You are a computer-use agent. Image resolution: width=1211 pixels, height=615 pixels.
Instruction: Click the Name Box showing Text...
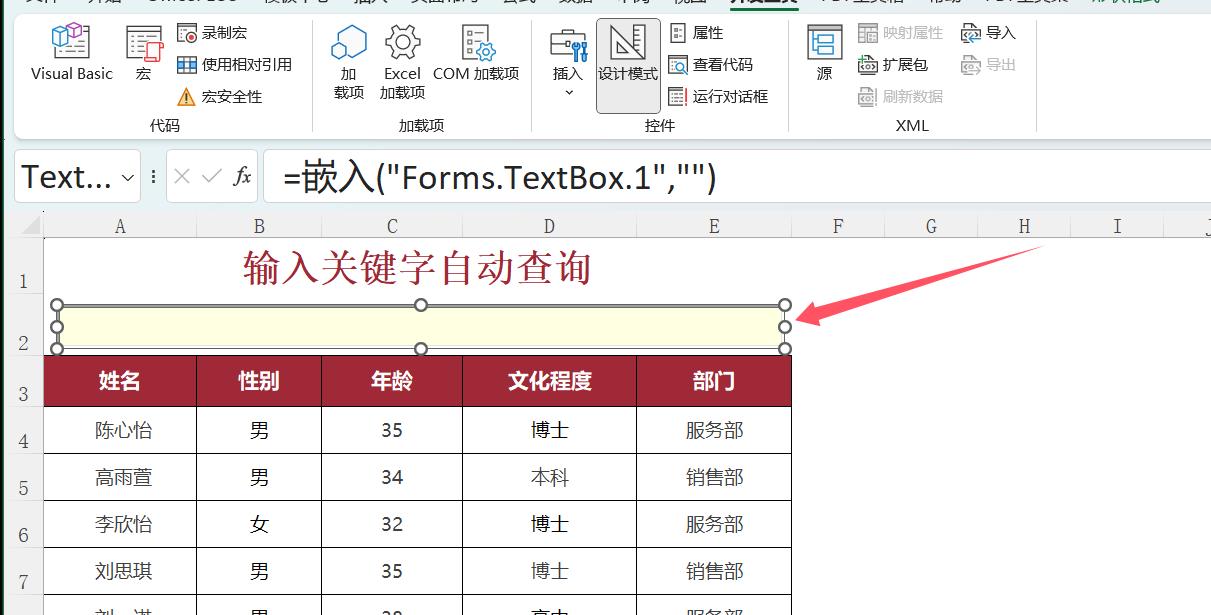(x=67, y=177)
